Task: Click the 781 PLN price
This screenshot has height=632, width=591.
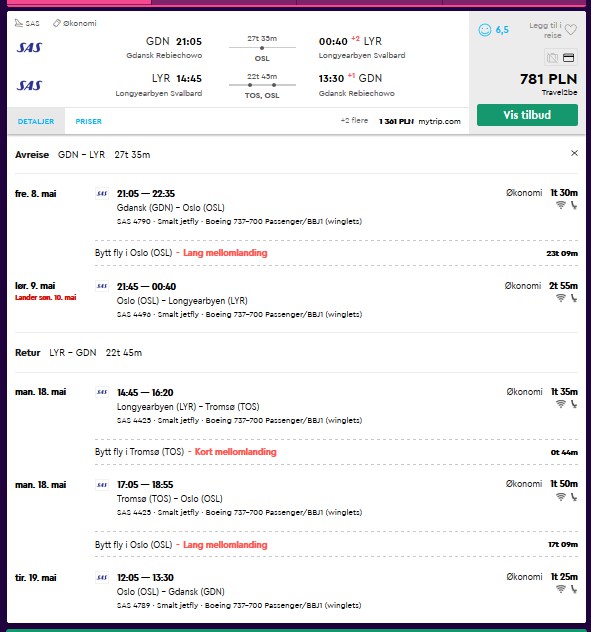Action: tap(548, 79)
